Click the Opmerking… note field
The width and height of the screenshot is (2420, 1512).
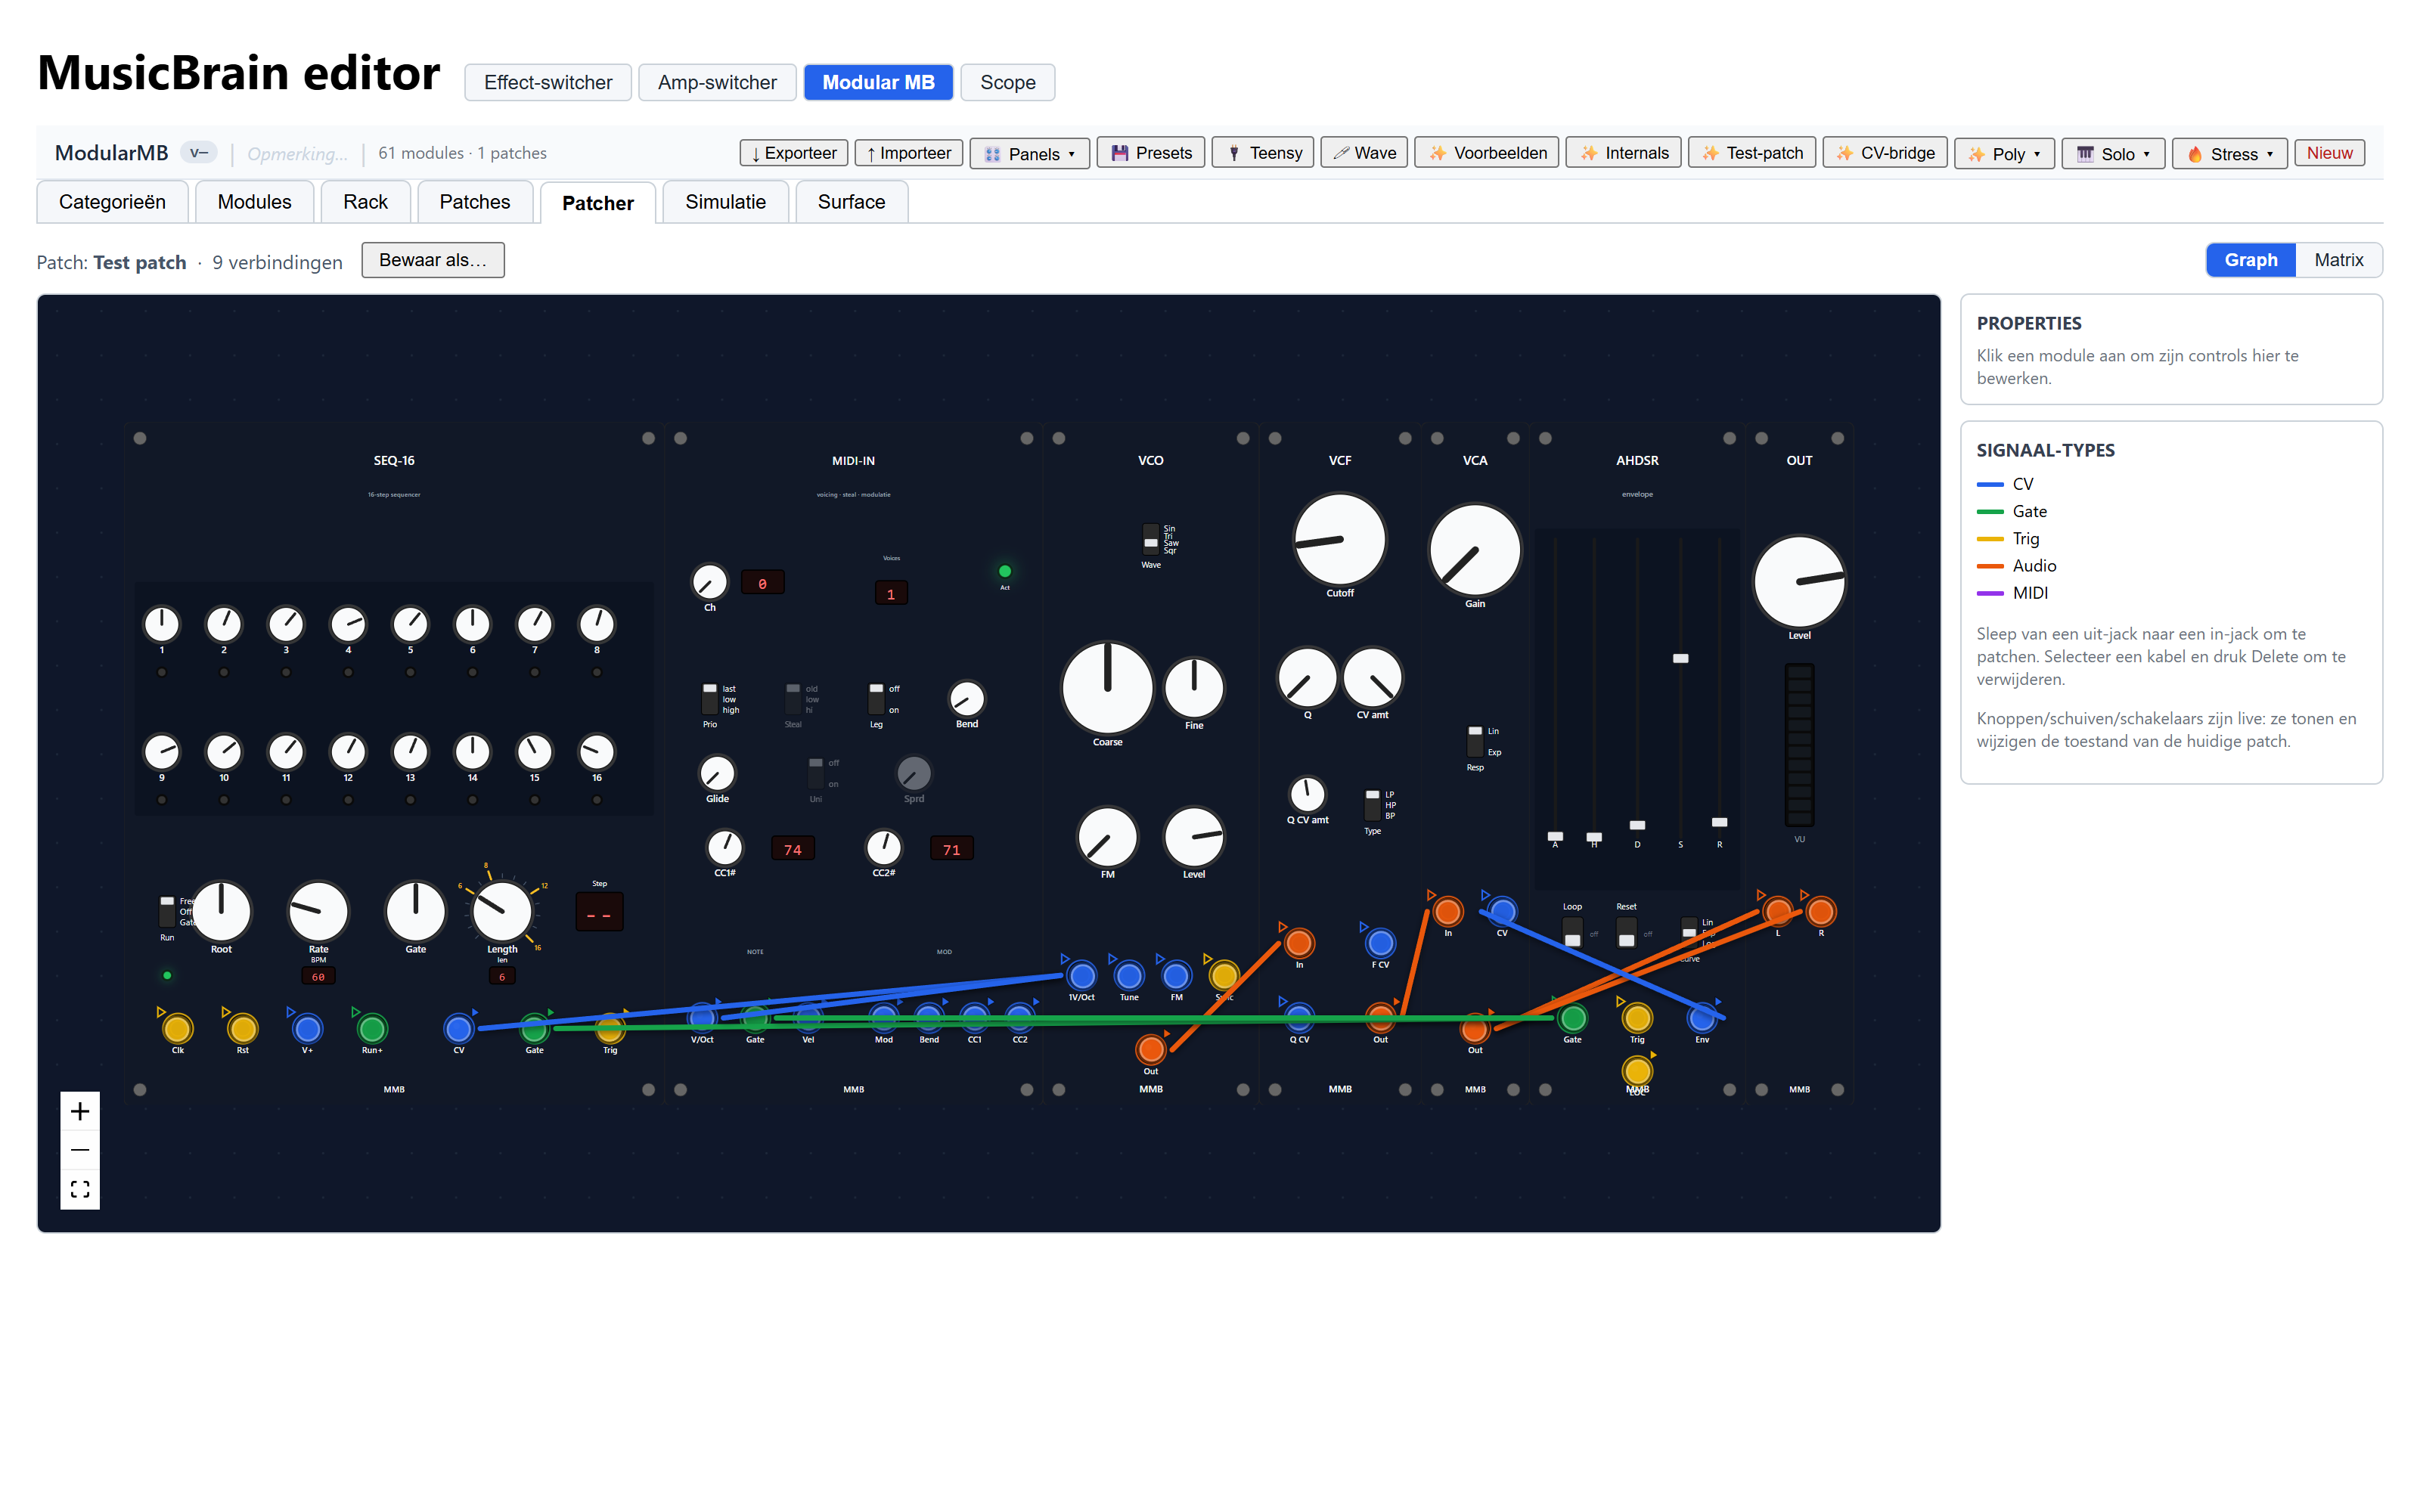click(297, 153)
